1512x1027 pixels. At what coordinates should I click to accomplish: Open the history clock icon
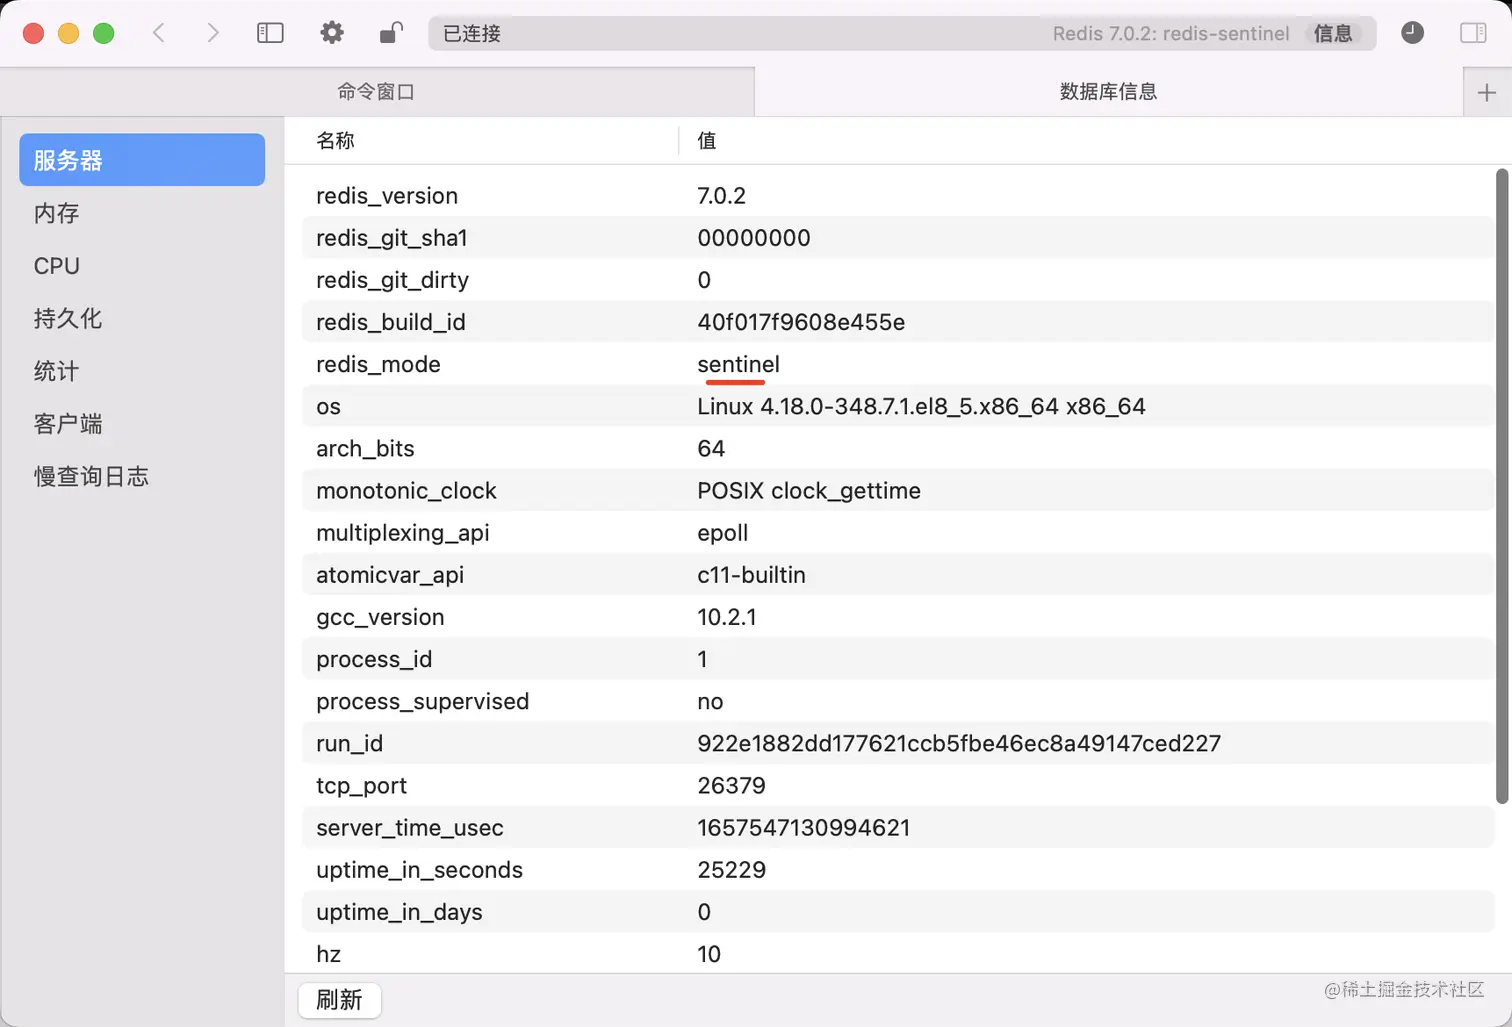point(1412,32)
